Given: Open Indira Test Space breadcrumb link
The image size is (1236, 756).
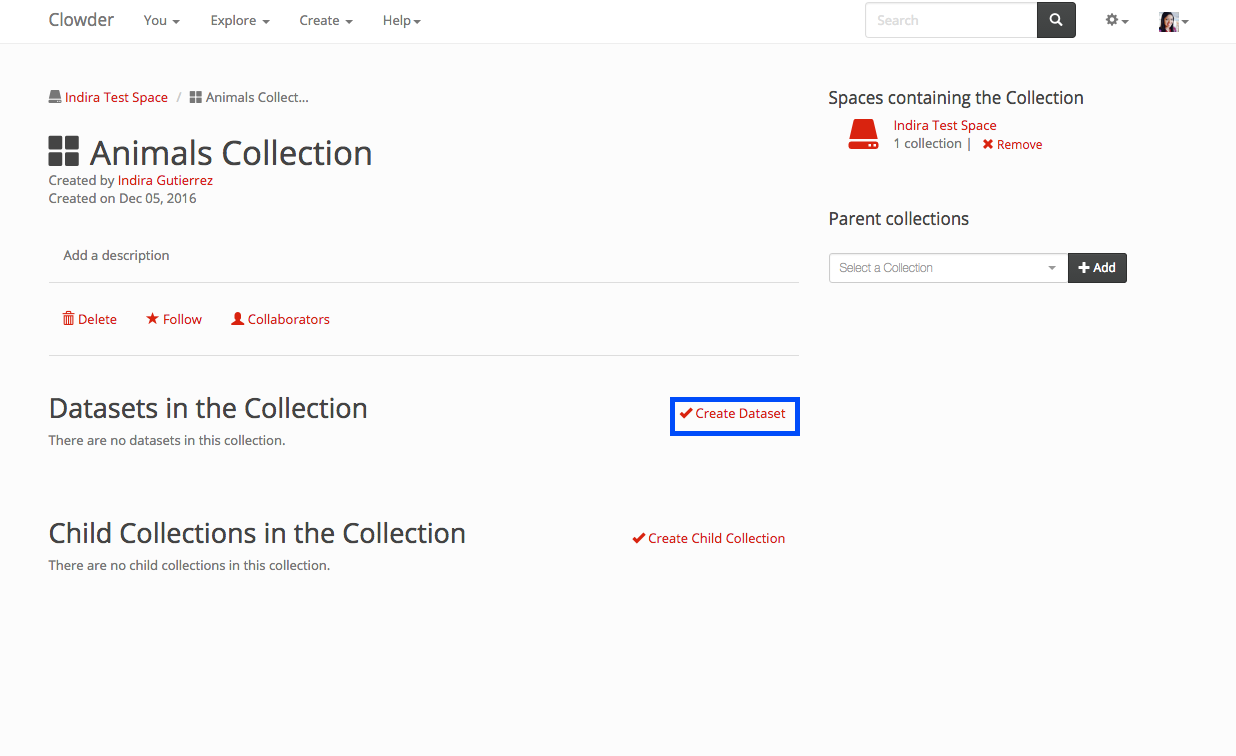Looking at the screenshot, I should [116, 98].
